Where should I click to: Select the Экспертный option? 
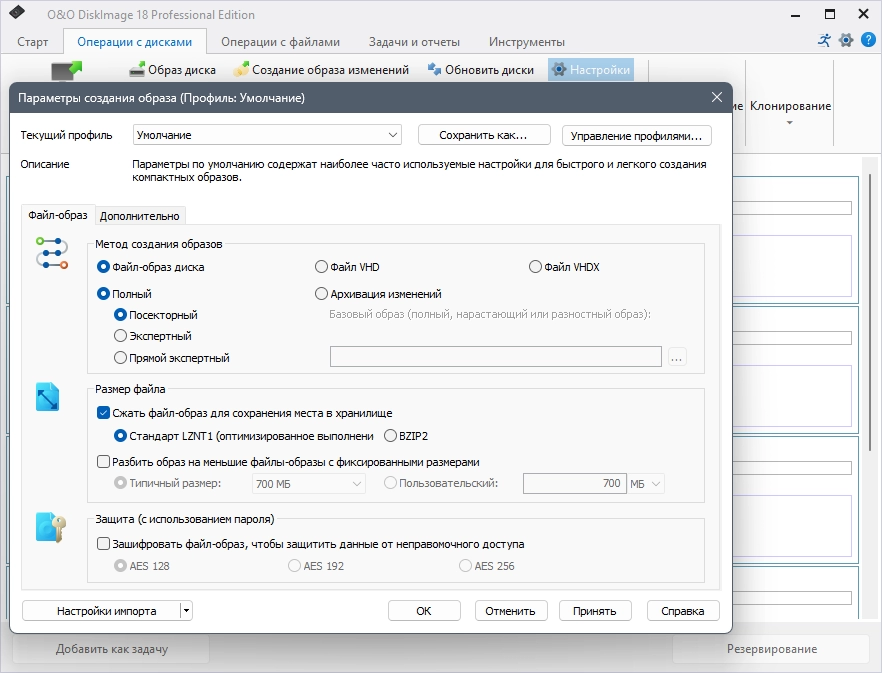[153, 336]
